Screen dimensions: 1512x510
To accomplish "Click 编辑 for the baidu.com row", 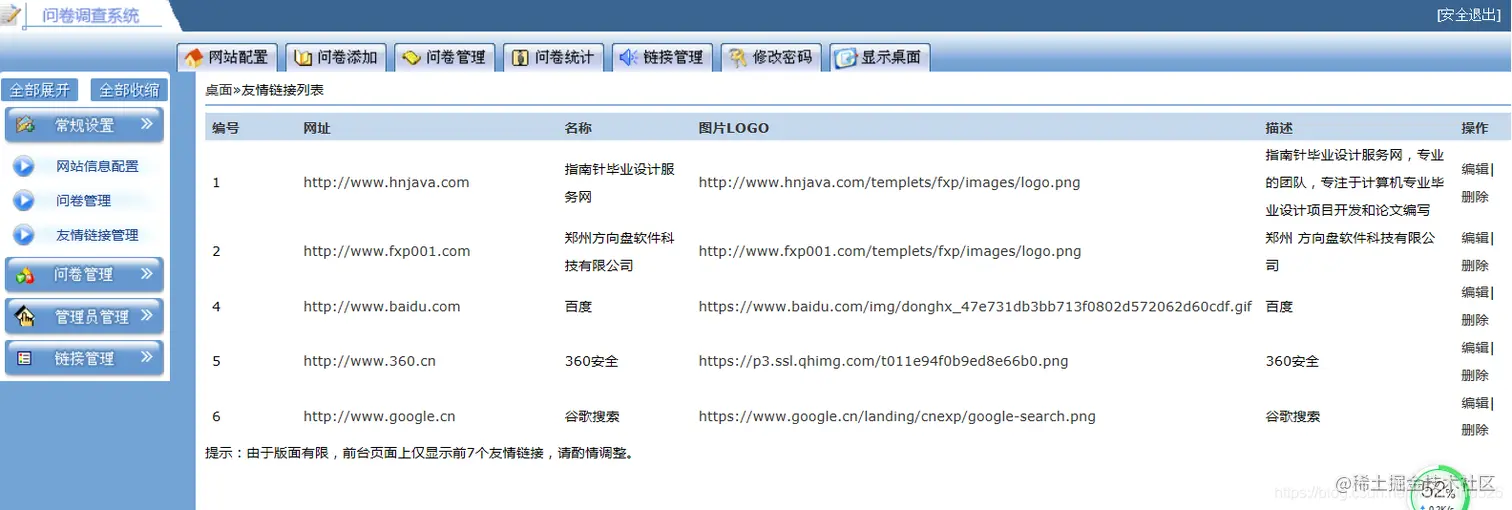I will (1475, 293).
